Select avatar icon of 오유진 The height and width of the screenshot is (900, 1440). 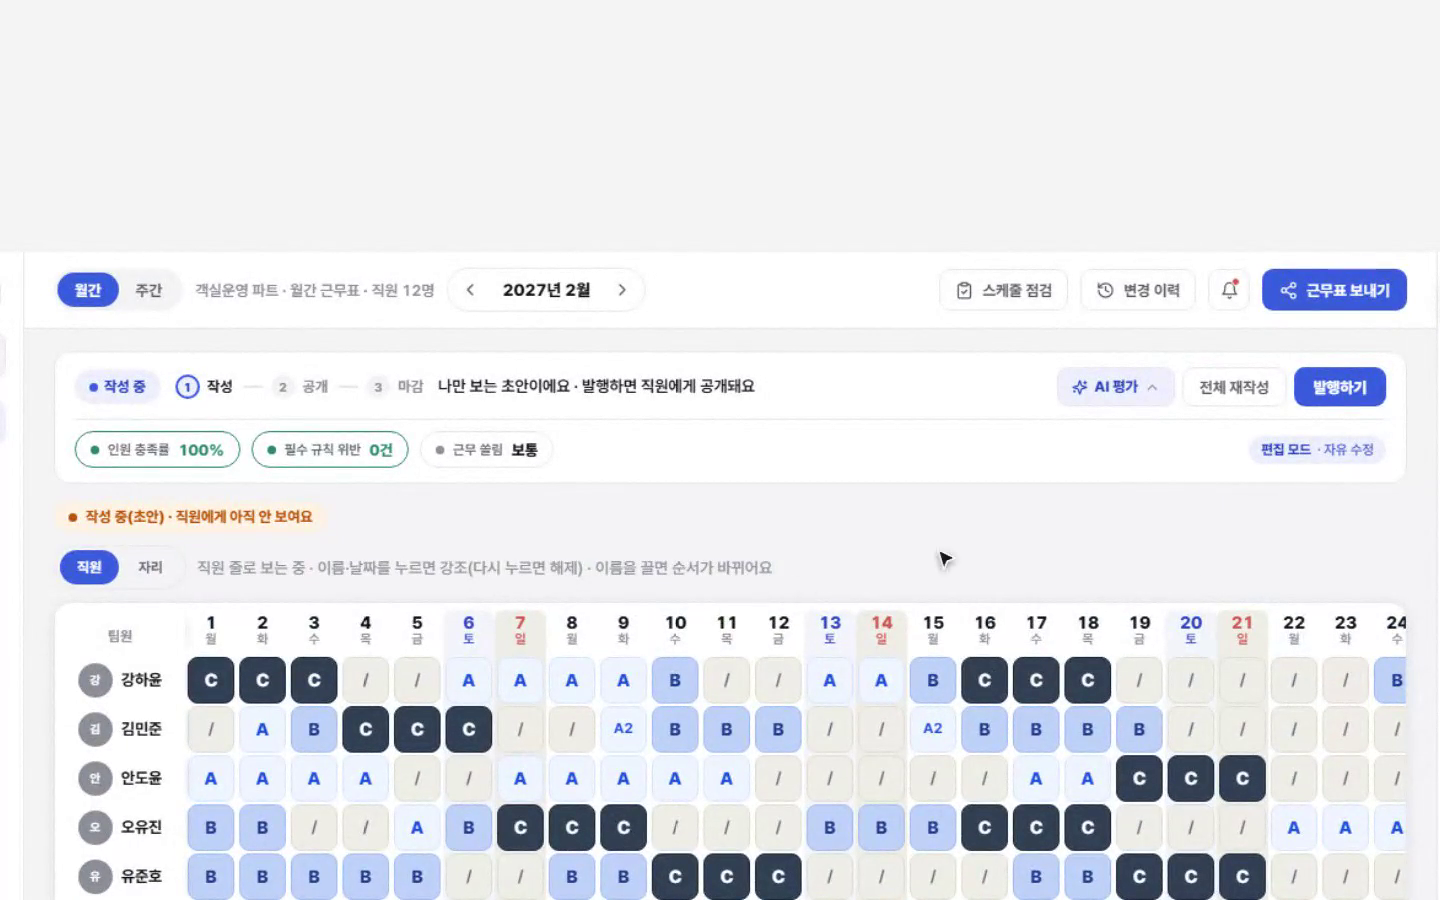(95, 827)
